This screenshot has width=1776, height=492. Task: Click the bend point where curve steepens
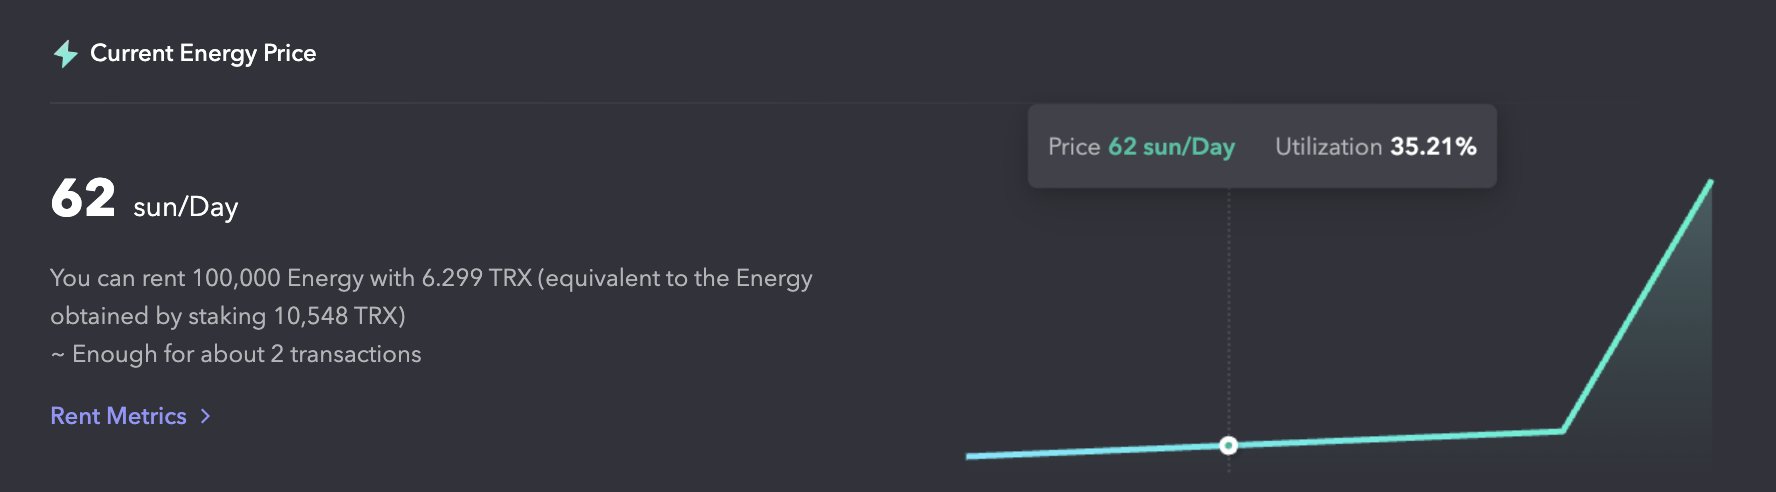click(1562, 431)
